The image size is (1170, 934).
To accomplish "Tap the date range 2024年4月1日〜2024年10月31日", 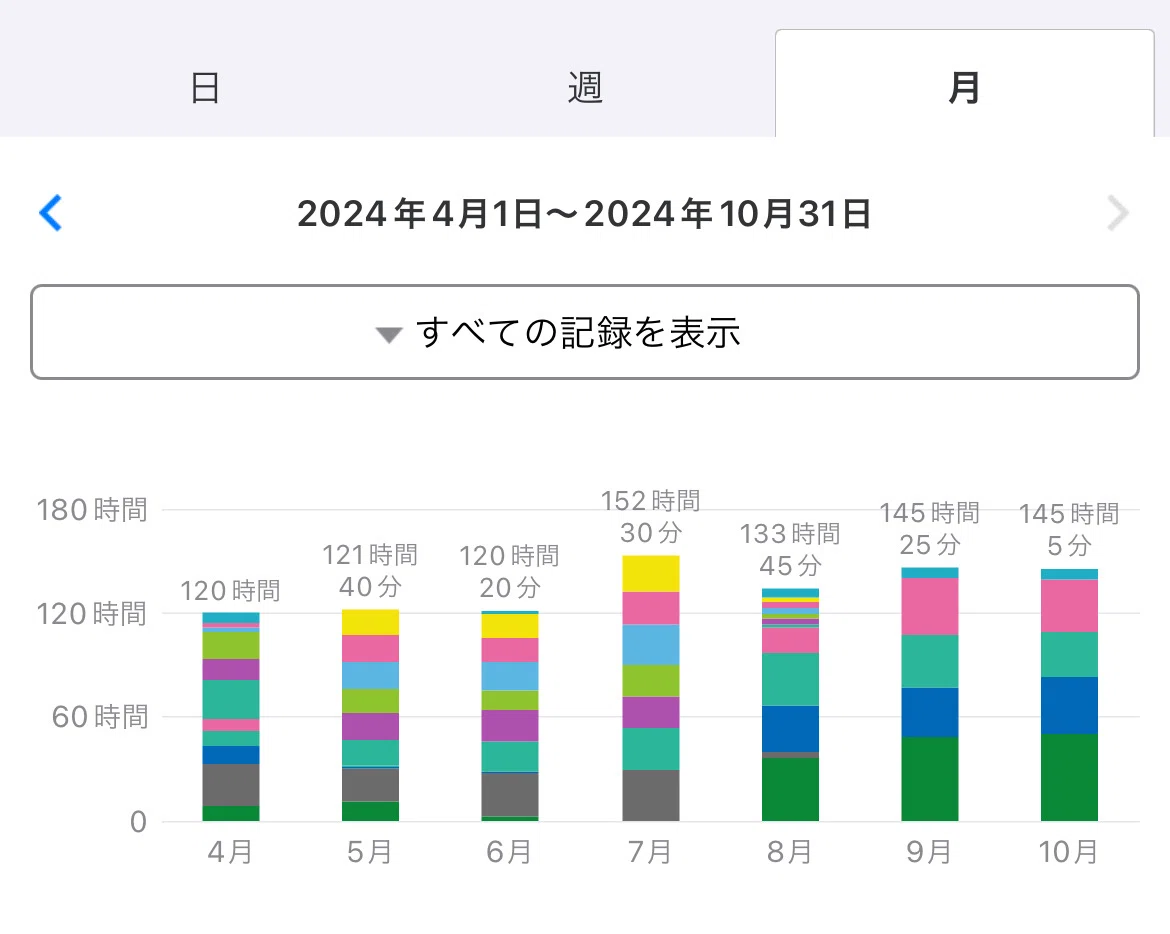I will pos(584,214).
